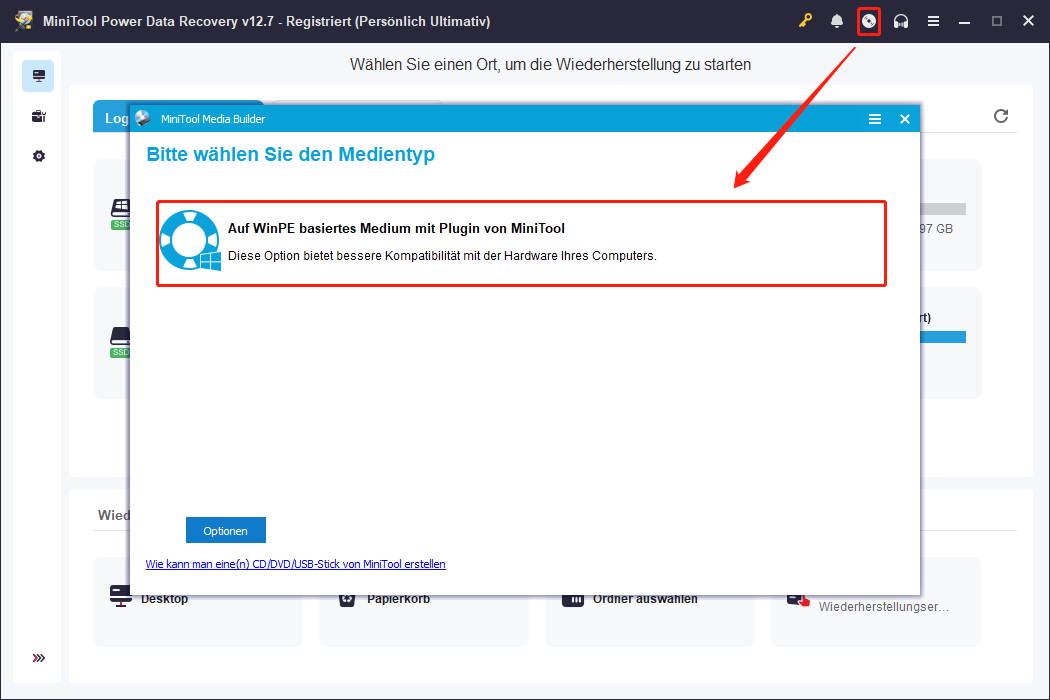1050x700 pixels.
Task: Open the toolkit icon in the sidebar
Action: (x=38, y=116)
